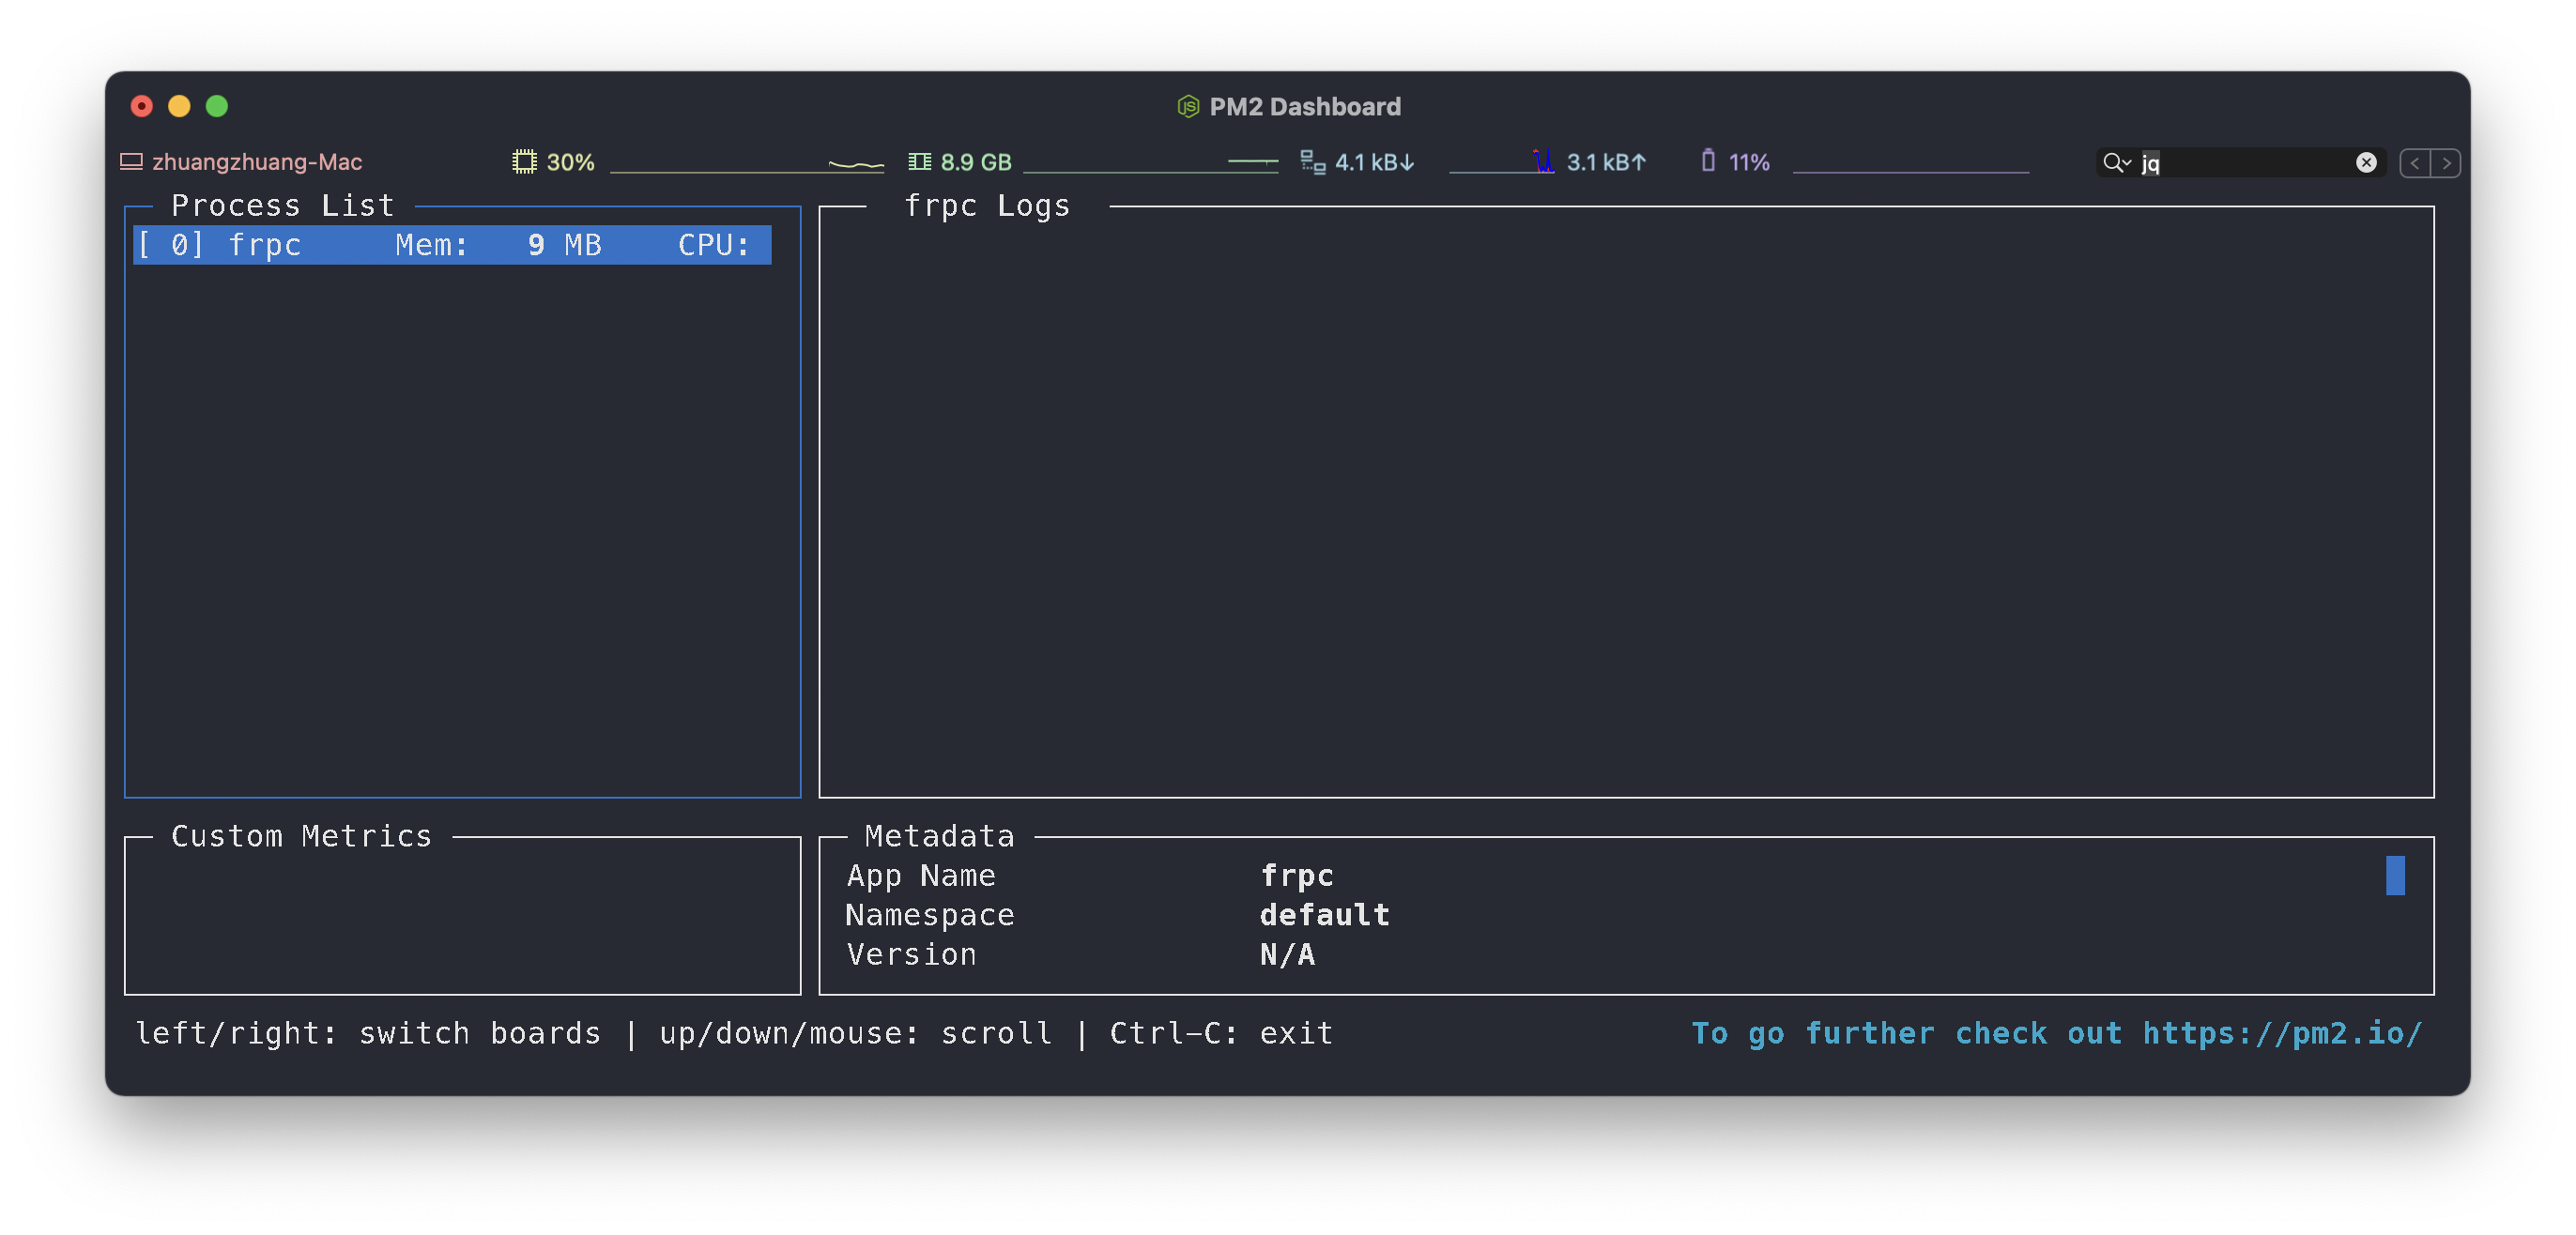Click the Namespace value "default"
The height and width of the screenshot is (1235, 2576).
click(x=1324, y=915)
